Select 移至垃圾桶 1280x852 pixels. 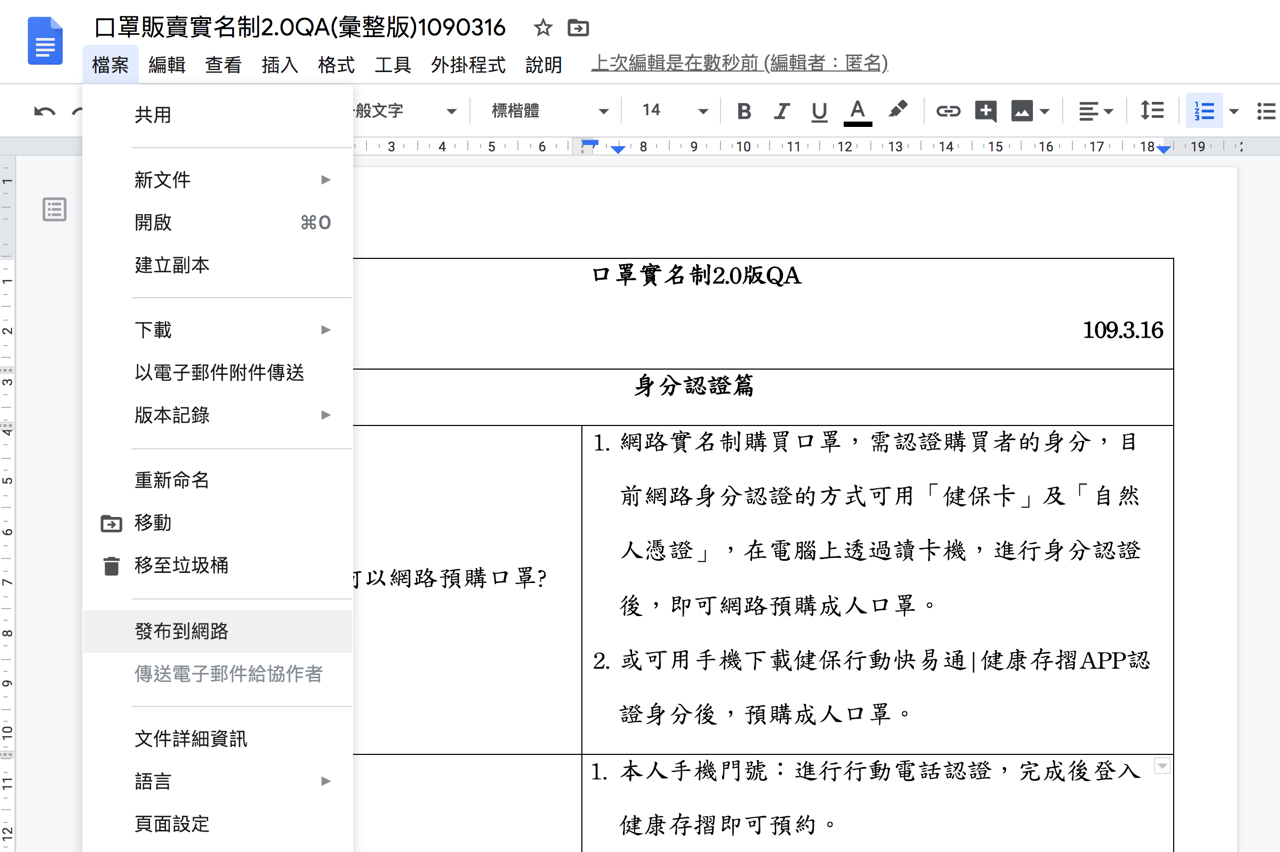[218, 566]
